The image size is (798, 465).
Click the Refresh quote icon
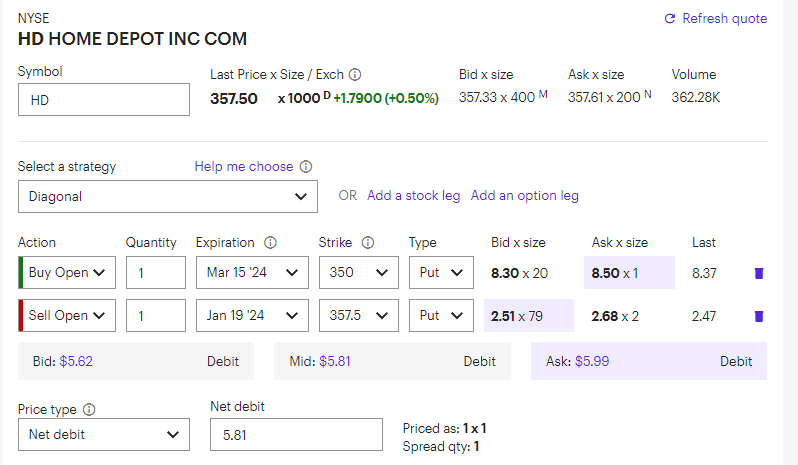coord(670,19)
